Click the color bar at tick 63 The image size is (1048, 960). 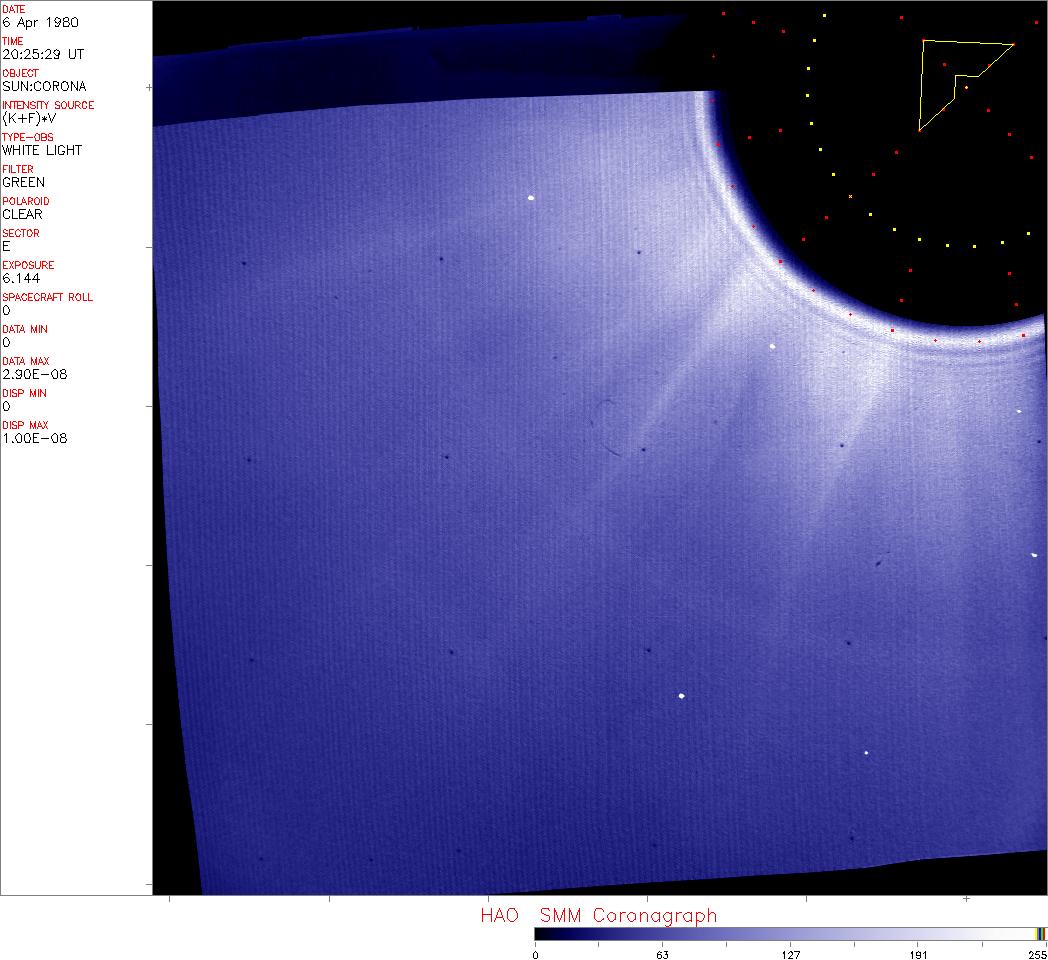661,934
